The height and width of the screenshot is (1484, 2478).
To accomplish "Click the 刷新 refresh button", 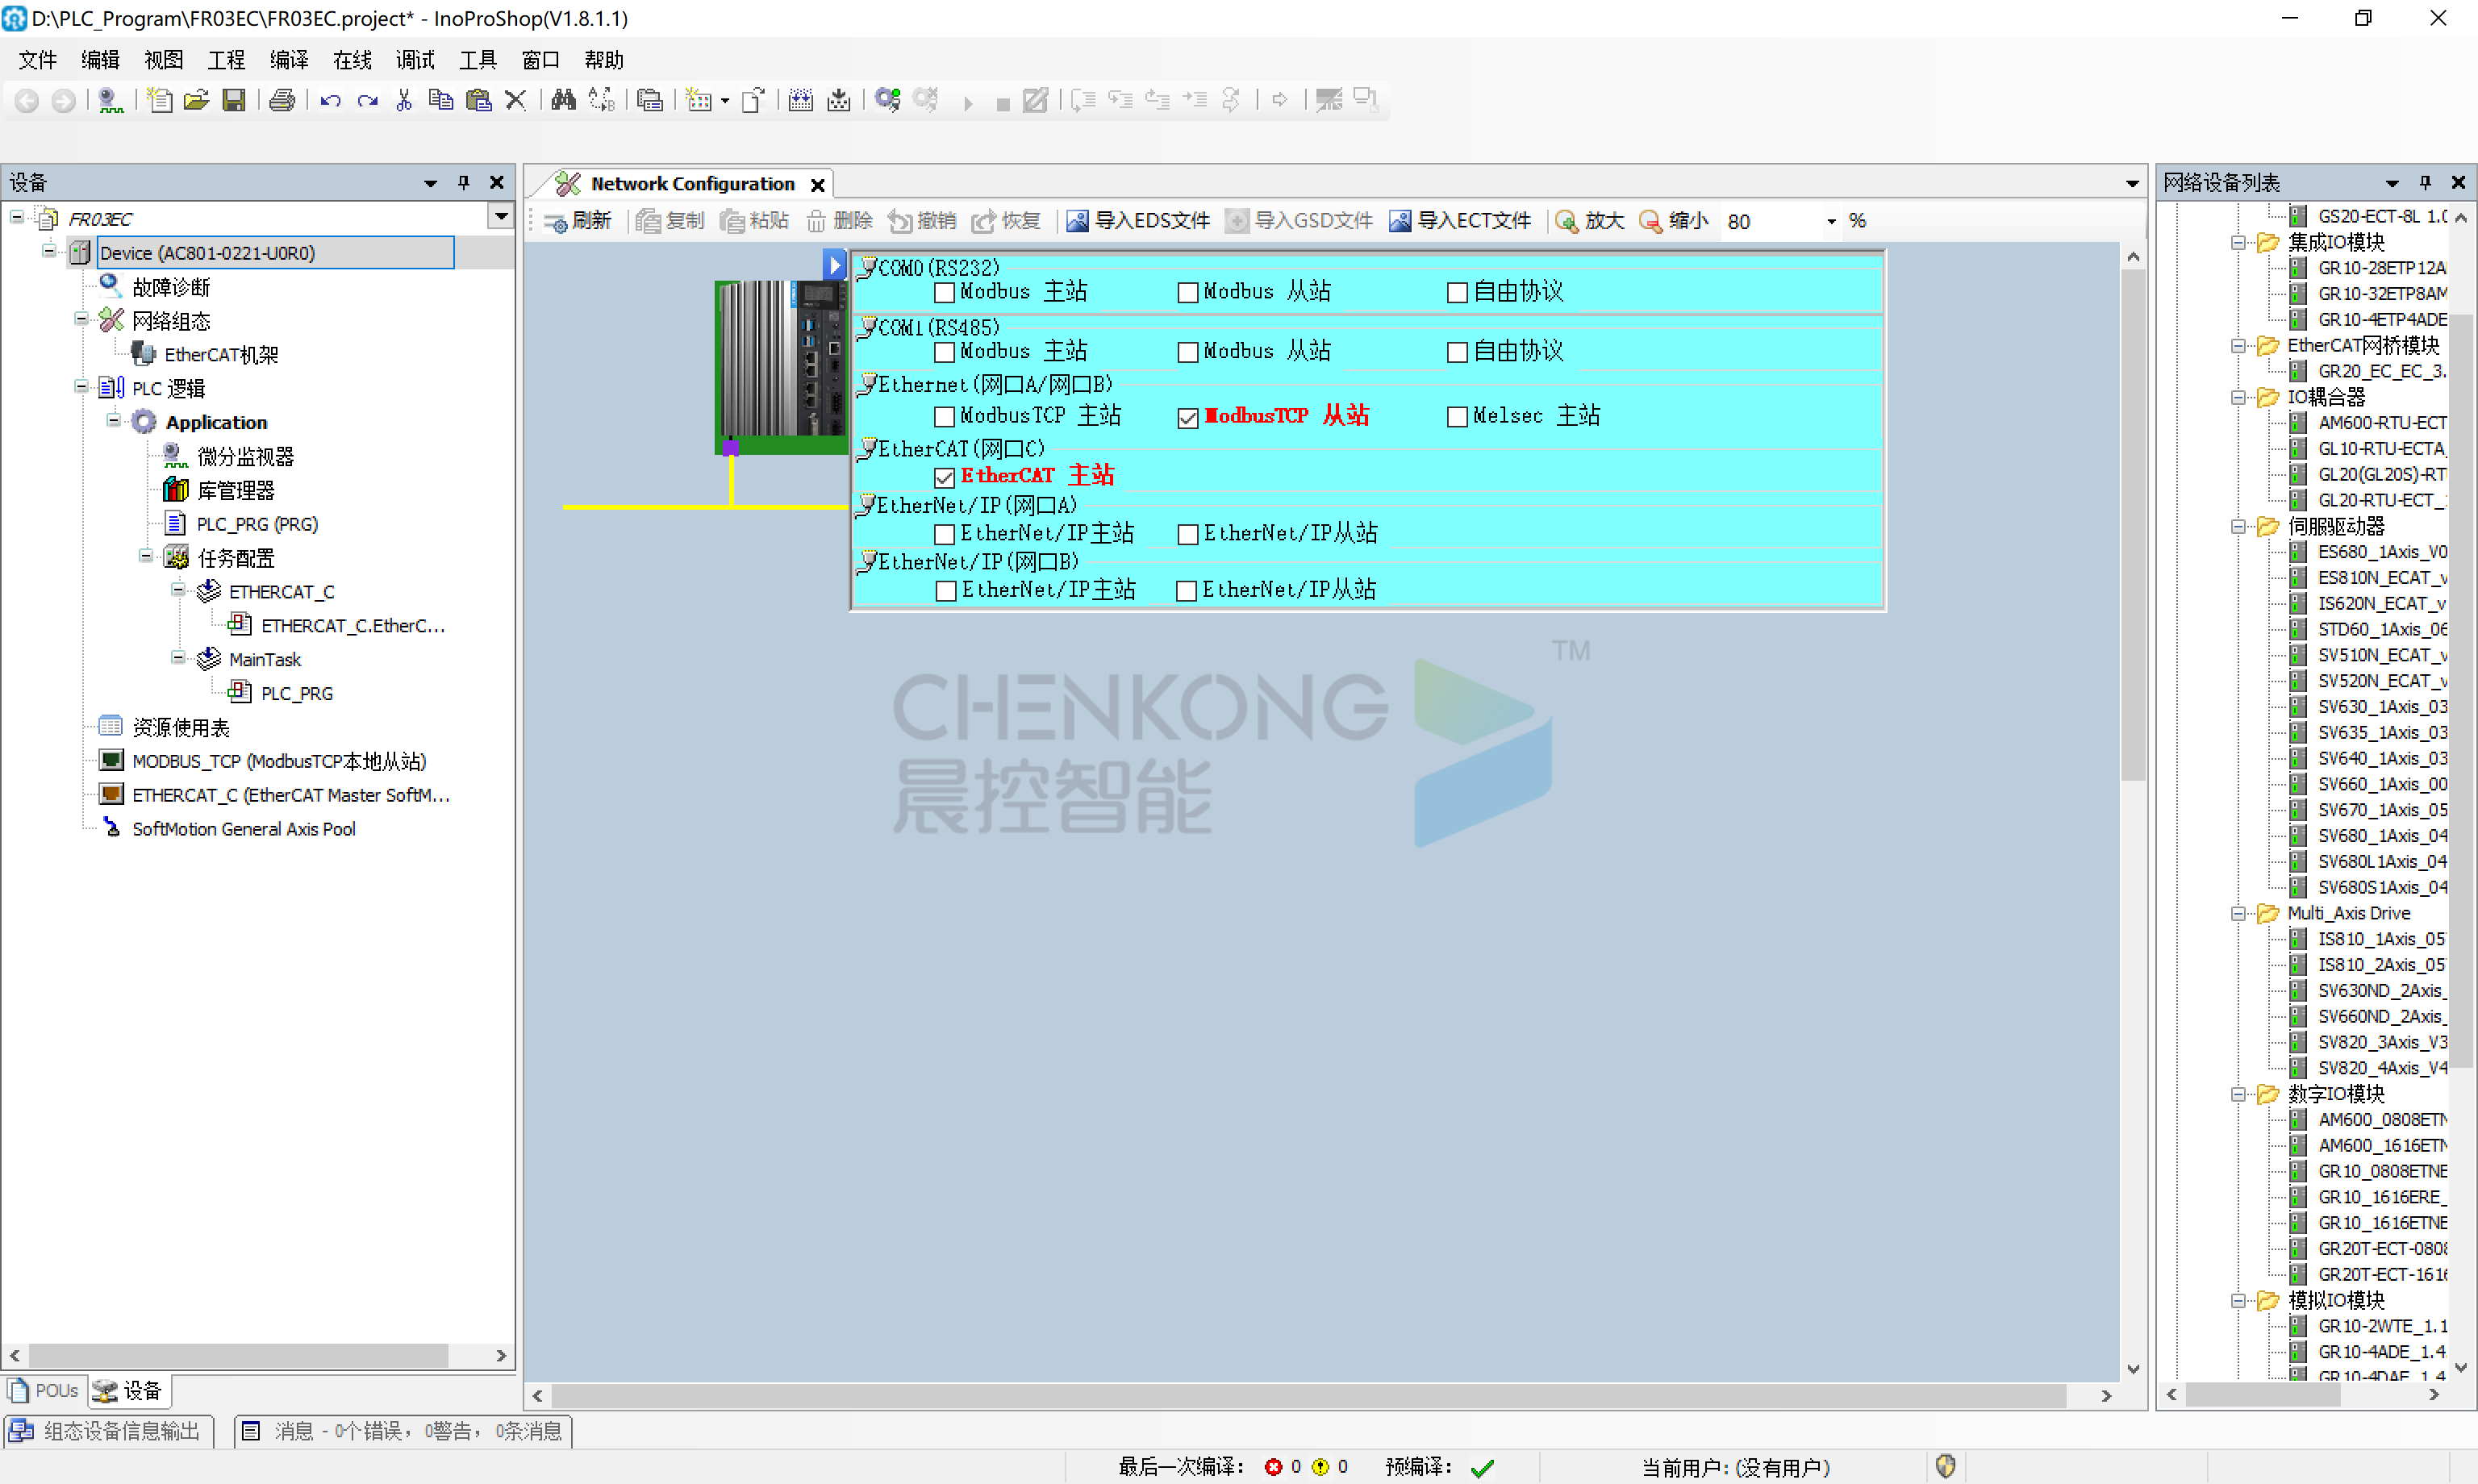I will click(x=578, y=221).
